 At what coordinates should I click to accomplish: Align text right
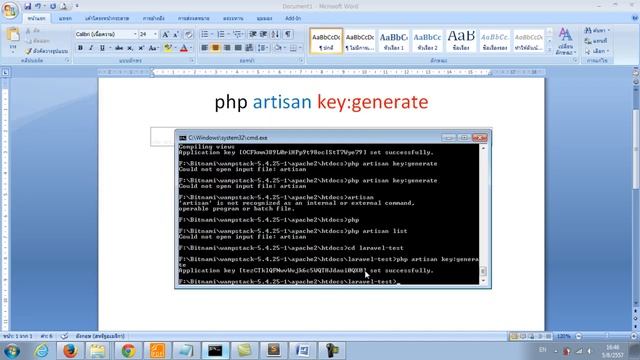227,48
